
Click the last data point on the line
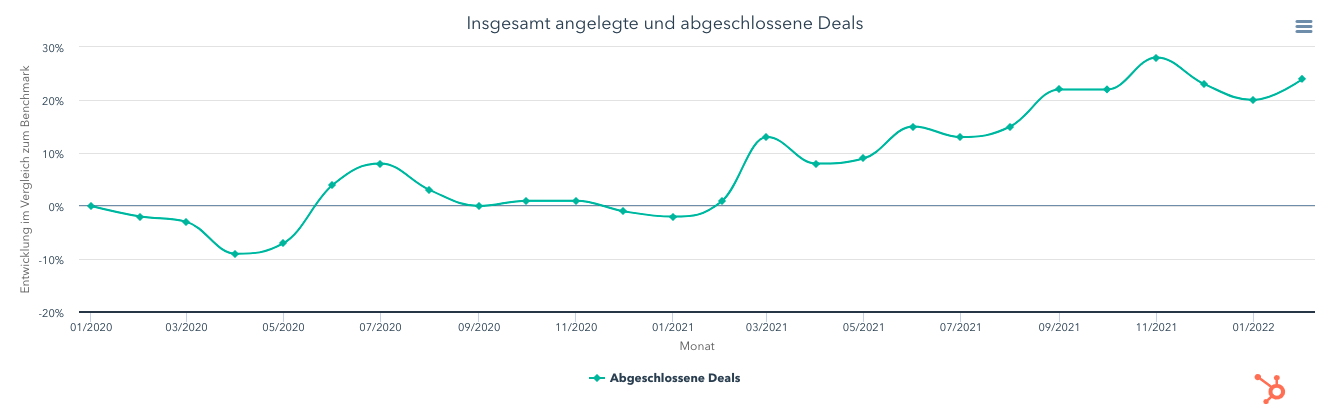tap(1302, 79)
